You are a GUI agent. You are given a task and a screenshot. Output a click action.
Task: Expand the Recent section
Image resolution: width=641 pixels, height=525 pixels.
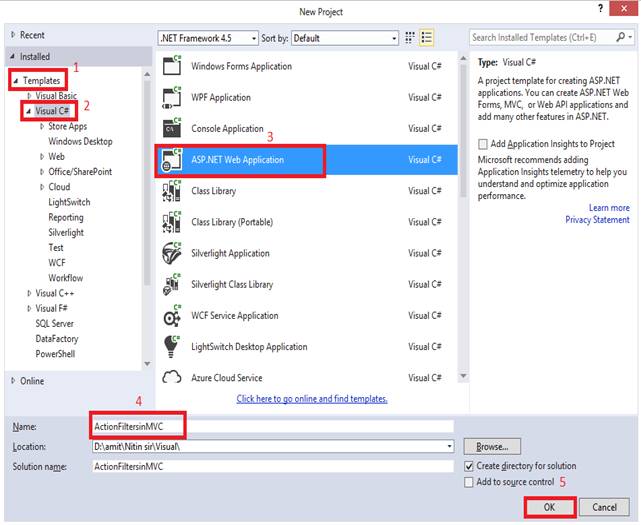coord(13,35)
